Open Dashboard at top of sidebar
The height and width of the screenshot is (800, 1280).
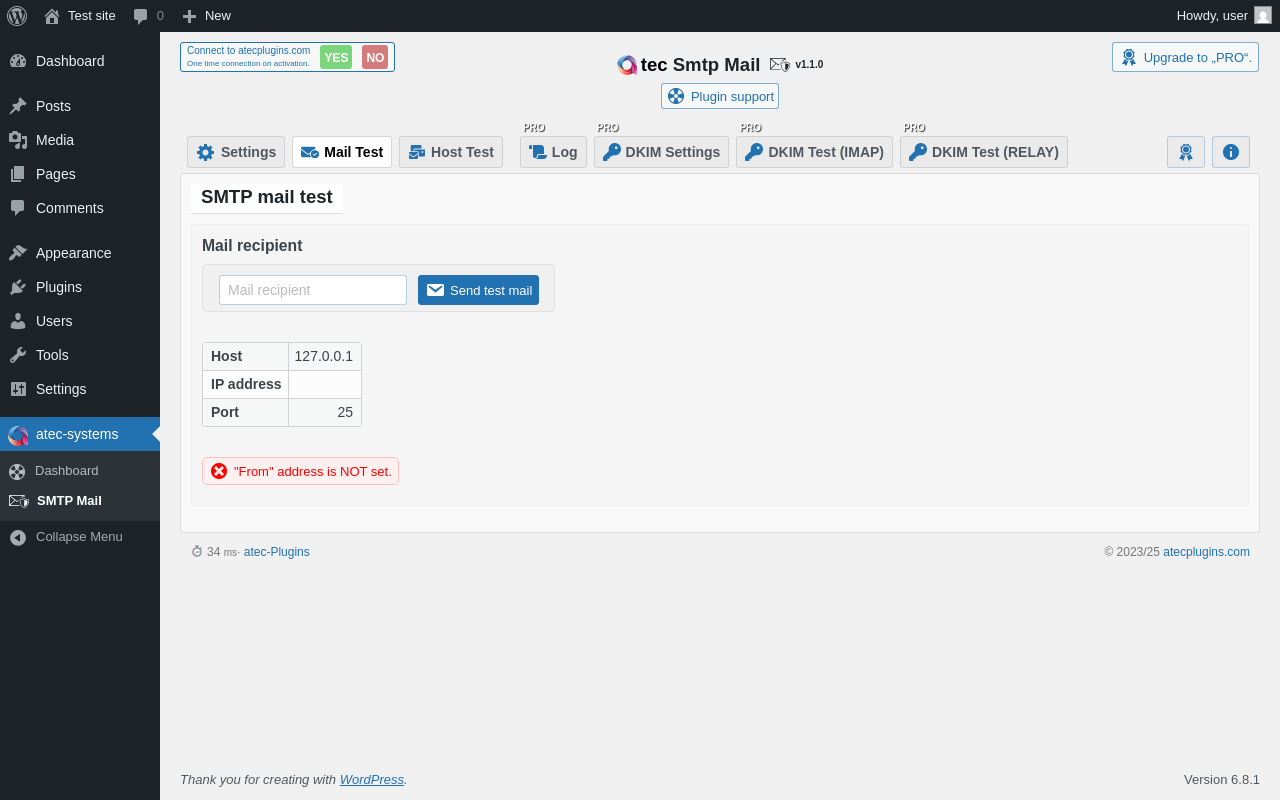[x=80, y=61]
